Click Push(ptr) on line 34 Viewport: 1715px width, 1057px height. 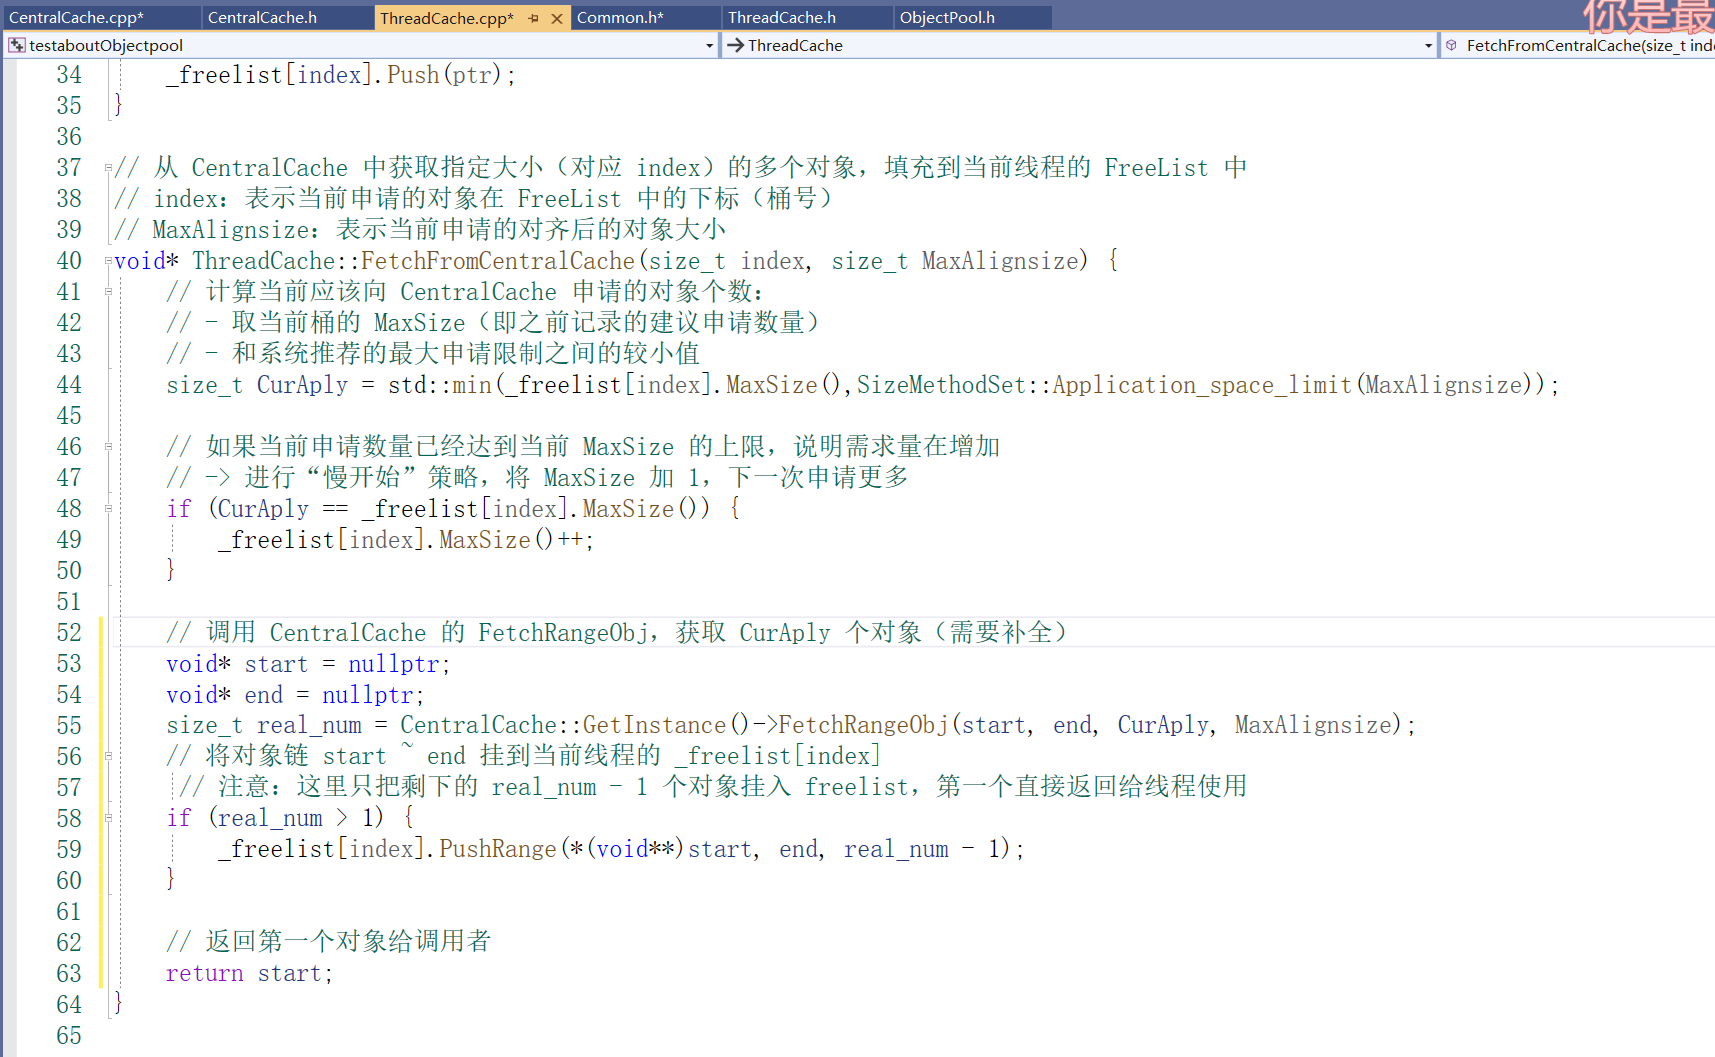444,75
